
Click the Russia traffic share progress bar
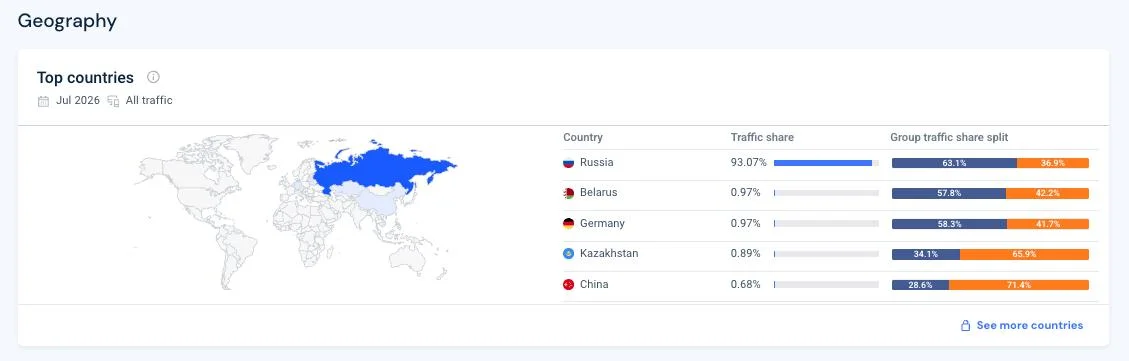point(826,163)
